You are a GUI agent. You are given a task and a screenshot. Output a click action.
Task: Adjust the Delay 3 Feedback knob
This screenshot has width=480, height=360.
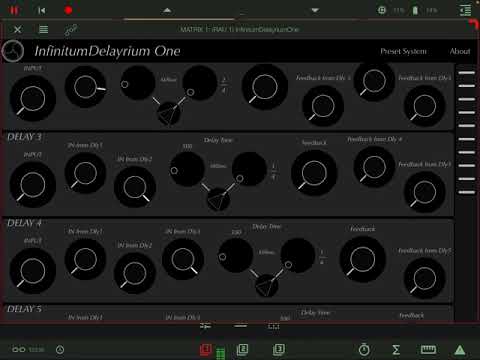tap(314, 173)
